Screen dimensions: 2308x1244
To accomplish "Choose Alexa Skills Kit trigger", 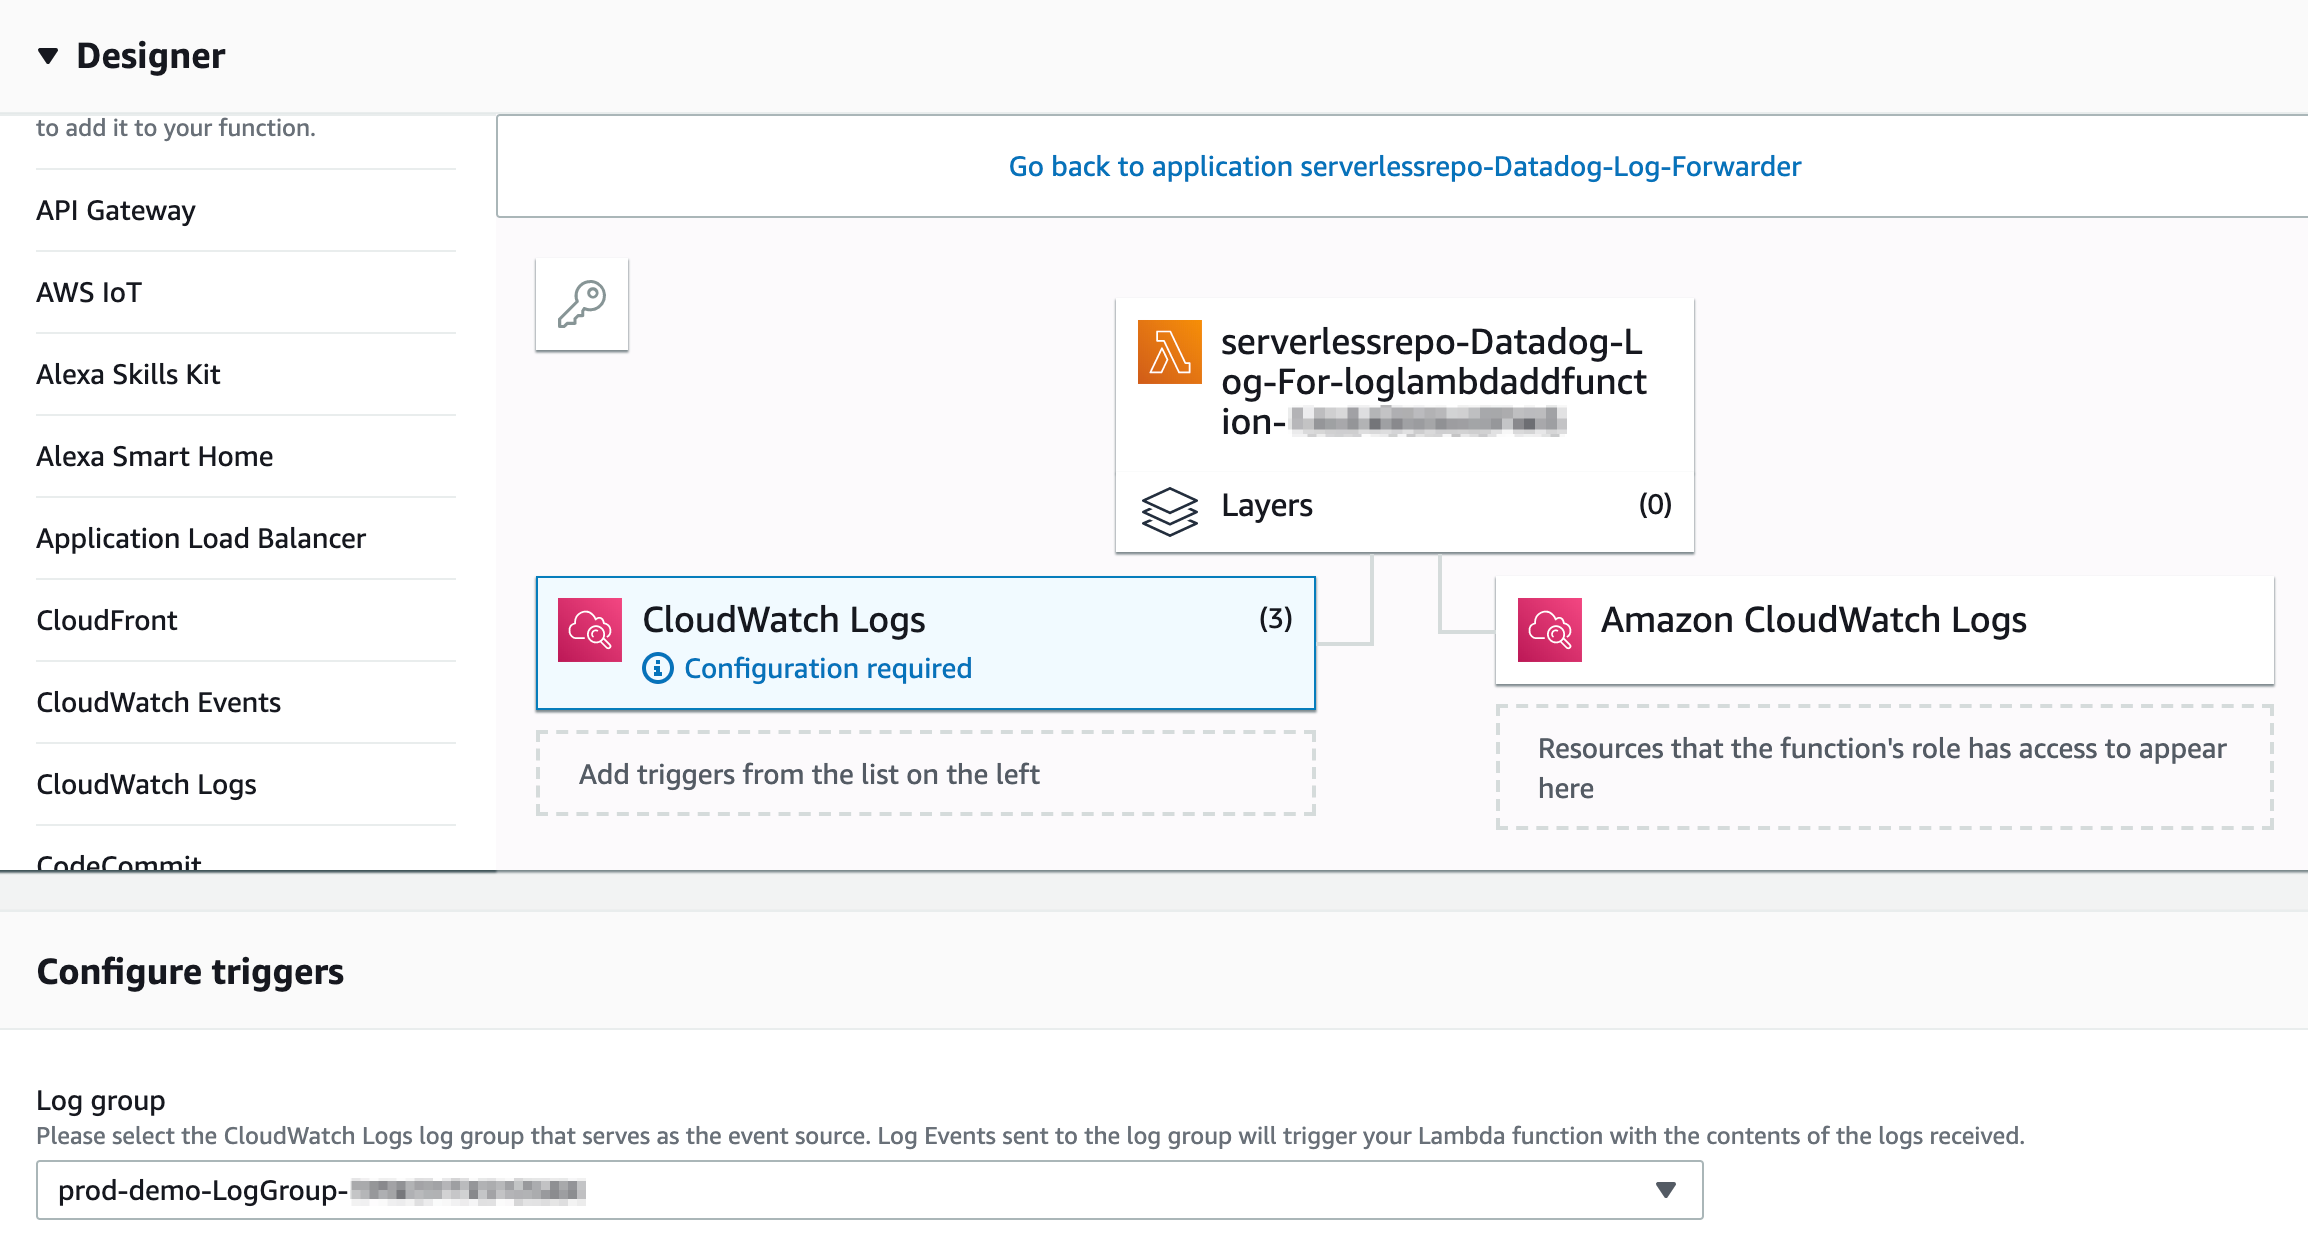I will (246, 374).
